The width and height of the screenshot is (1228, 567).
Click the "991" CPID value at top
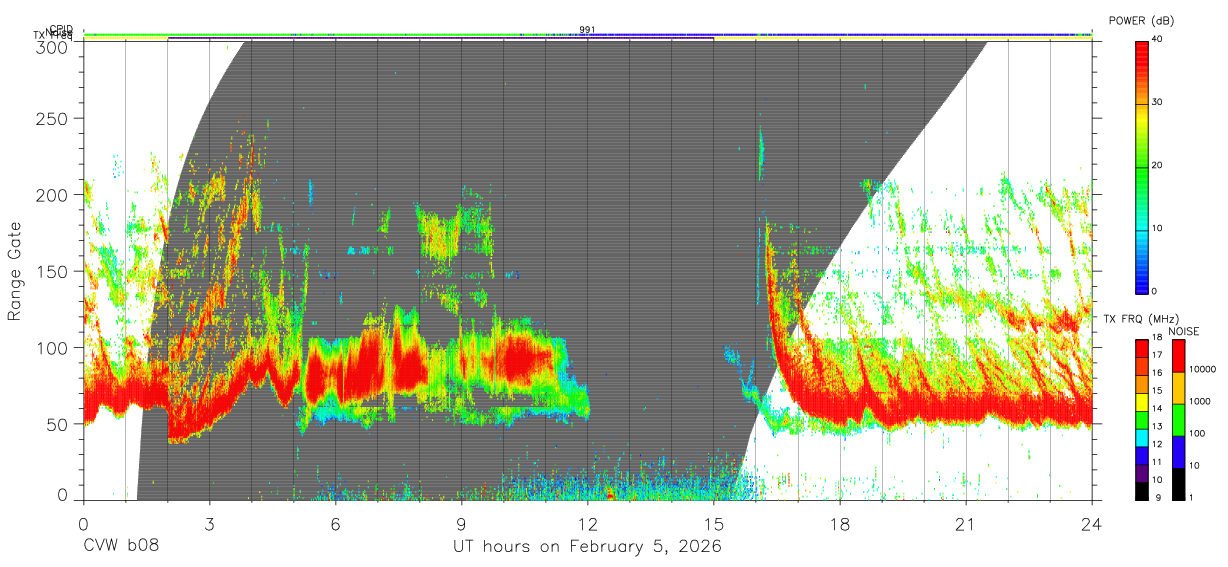(x=587, y=30)
